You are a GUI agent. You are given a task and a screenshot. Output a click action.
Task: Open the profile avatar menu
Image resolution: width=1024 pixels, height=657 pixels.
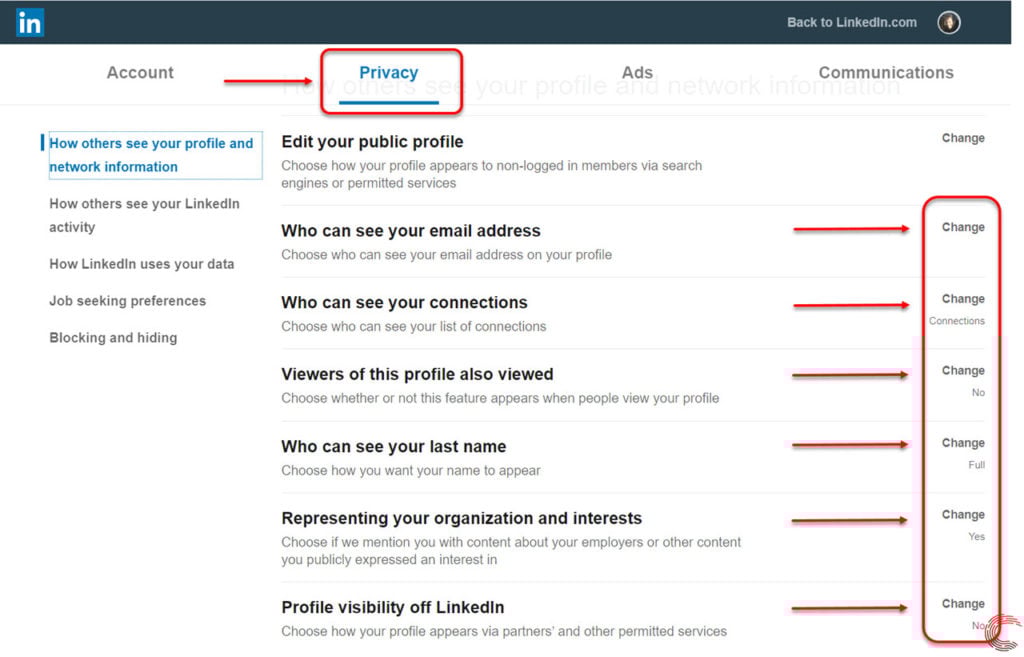tap(949, 22)
